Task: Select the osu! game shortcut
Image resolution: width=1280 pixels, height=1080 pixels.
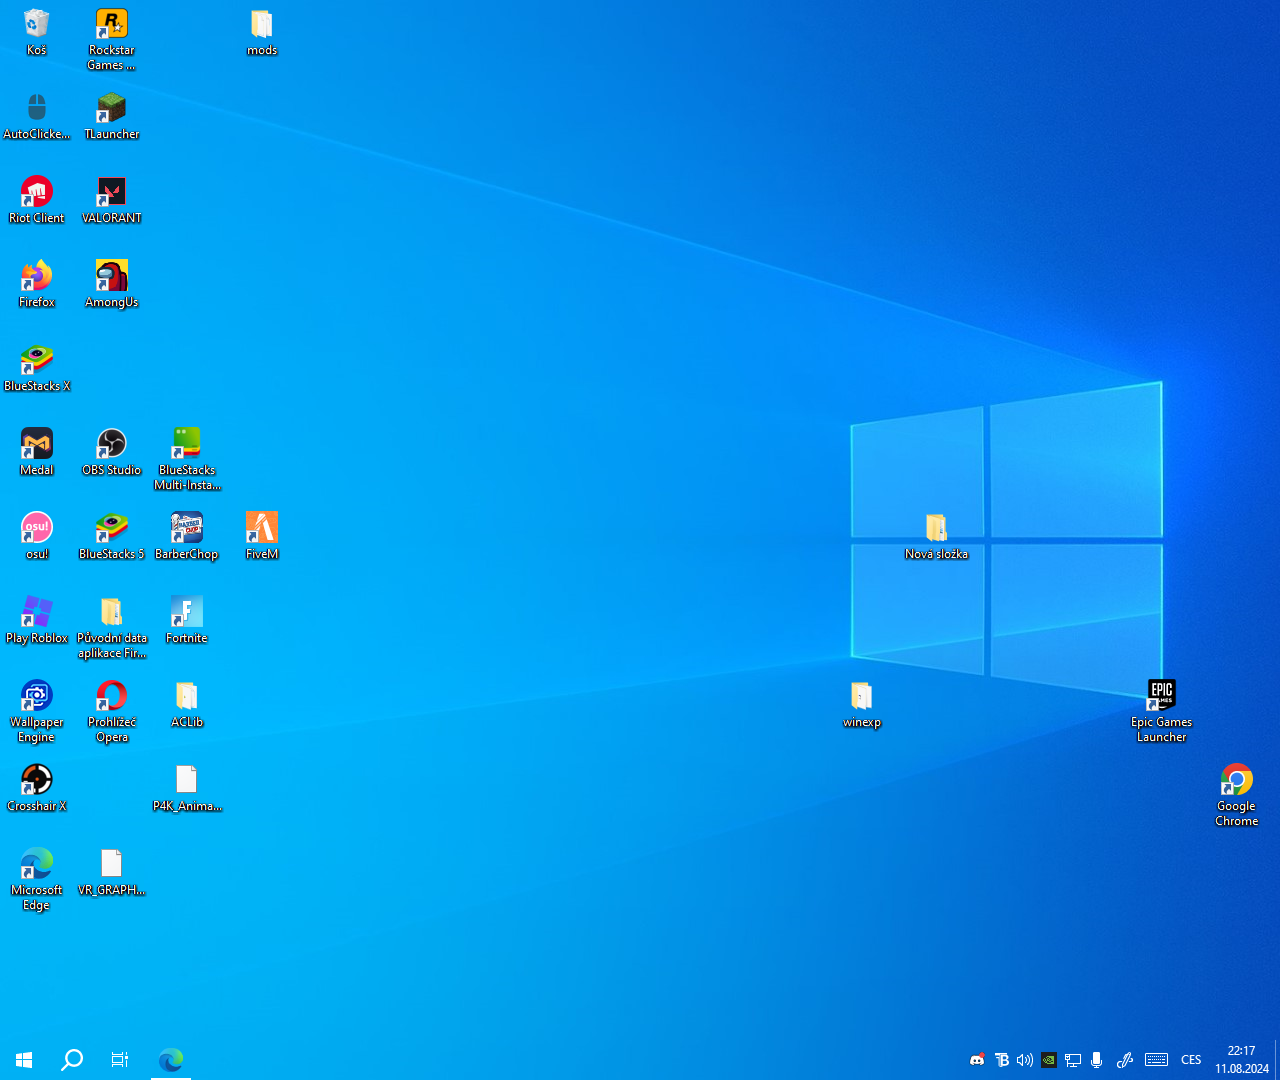Action: click(37, 536)
